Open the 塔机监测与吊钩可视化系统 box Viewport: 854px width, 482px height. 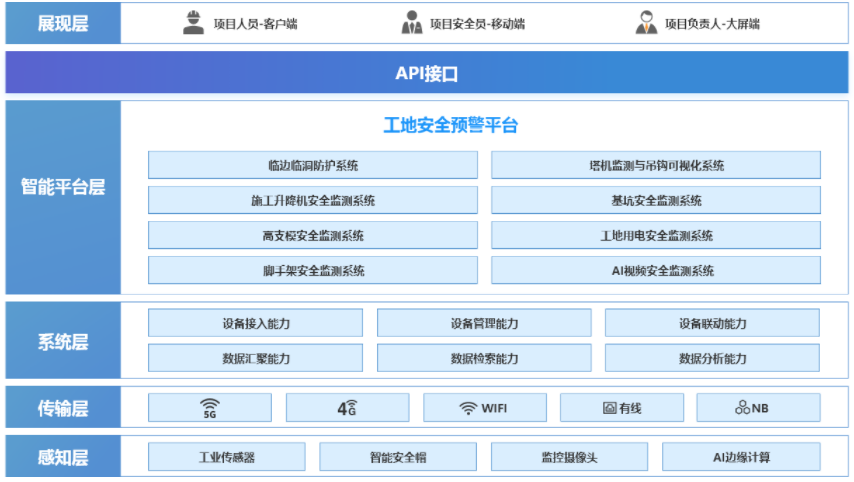(x=656, y=165)
